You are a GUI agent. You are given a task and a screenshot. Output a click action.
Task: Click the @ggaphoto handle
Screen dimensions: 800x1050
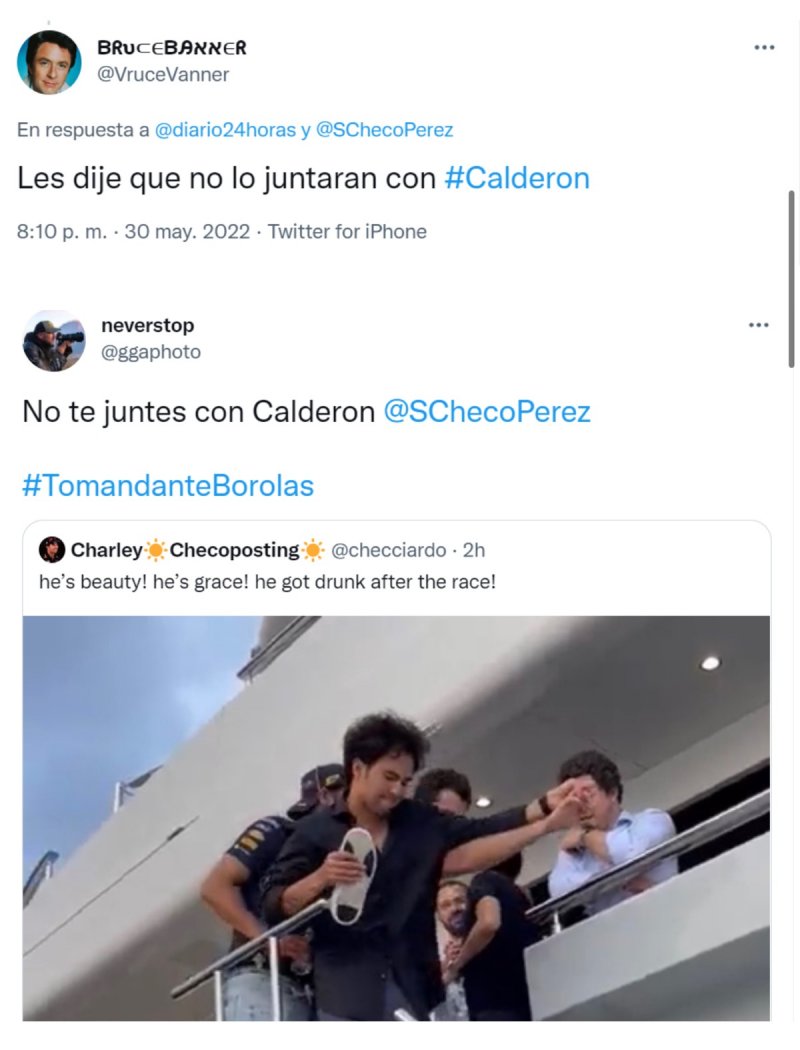[x=151, y=352]
